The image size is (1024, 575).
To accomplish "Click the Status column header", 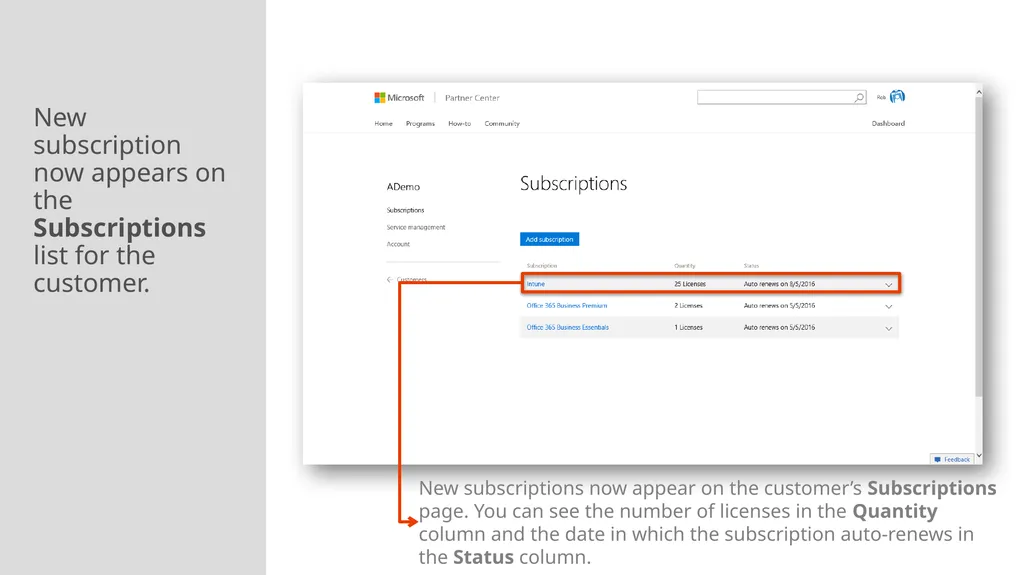I will point(751,266).
